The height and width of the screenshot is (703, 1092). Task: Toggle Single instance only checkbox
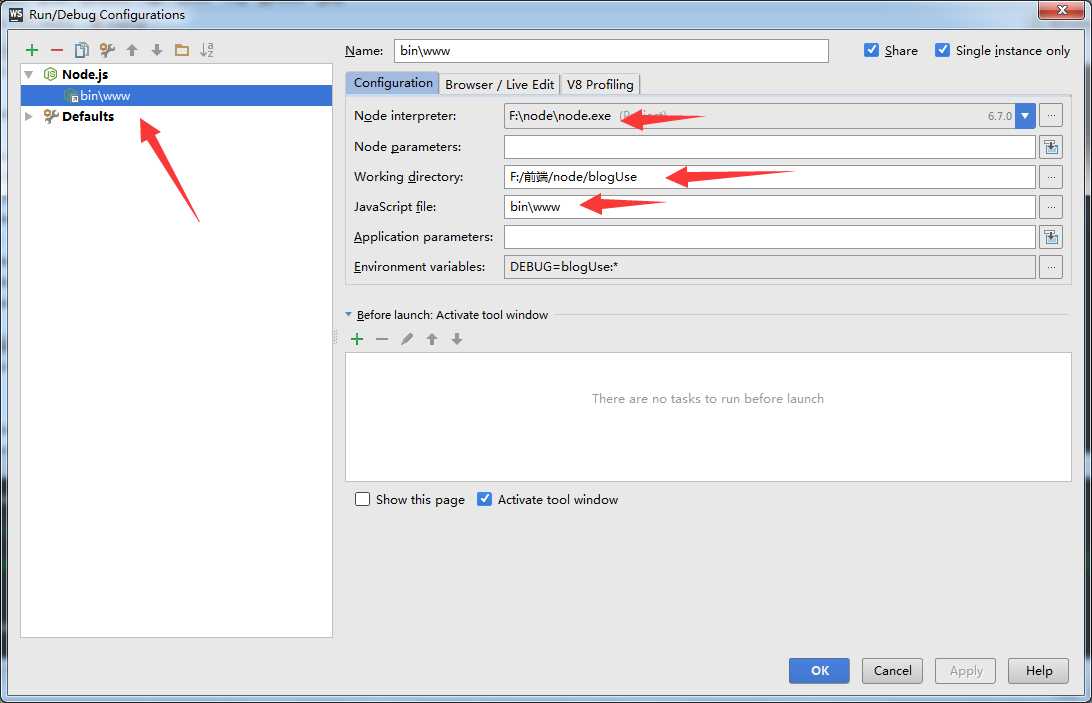tap(942, 50)
